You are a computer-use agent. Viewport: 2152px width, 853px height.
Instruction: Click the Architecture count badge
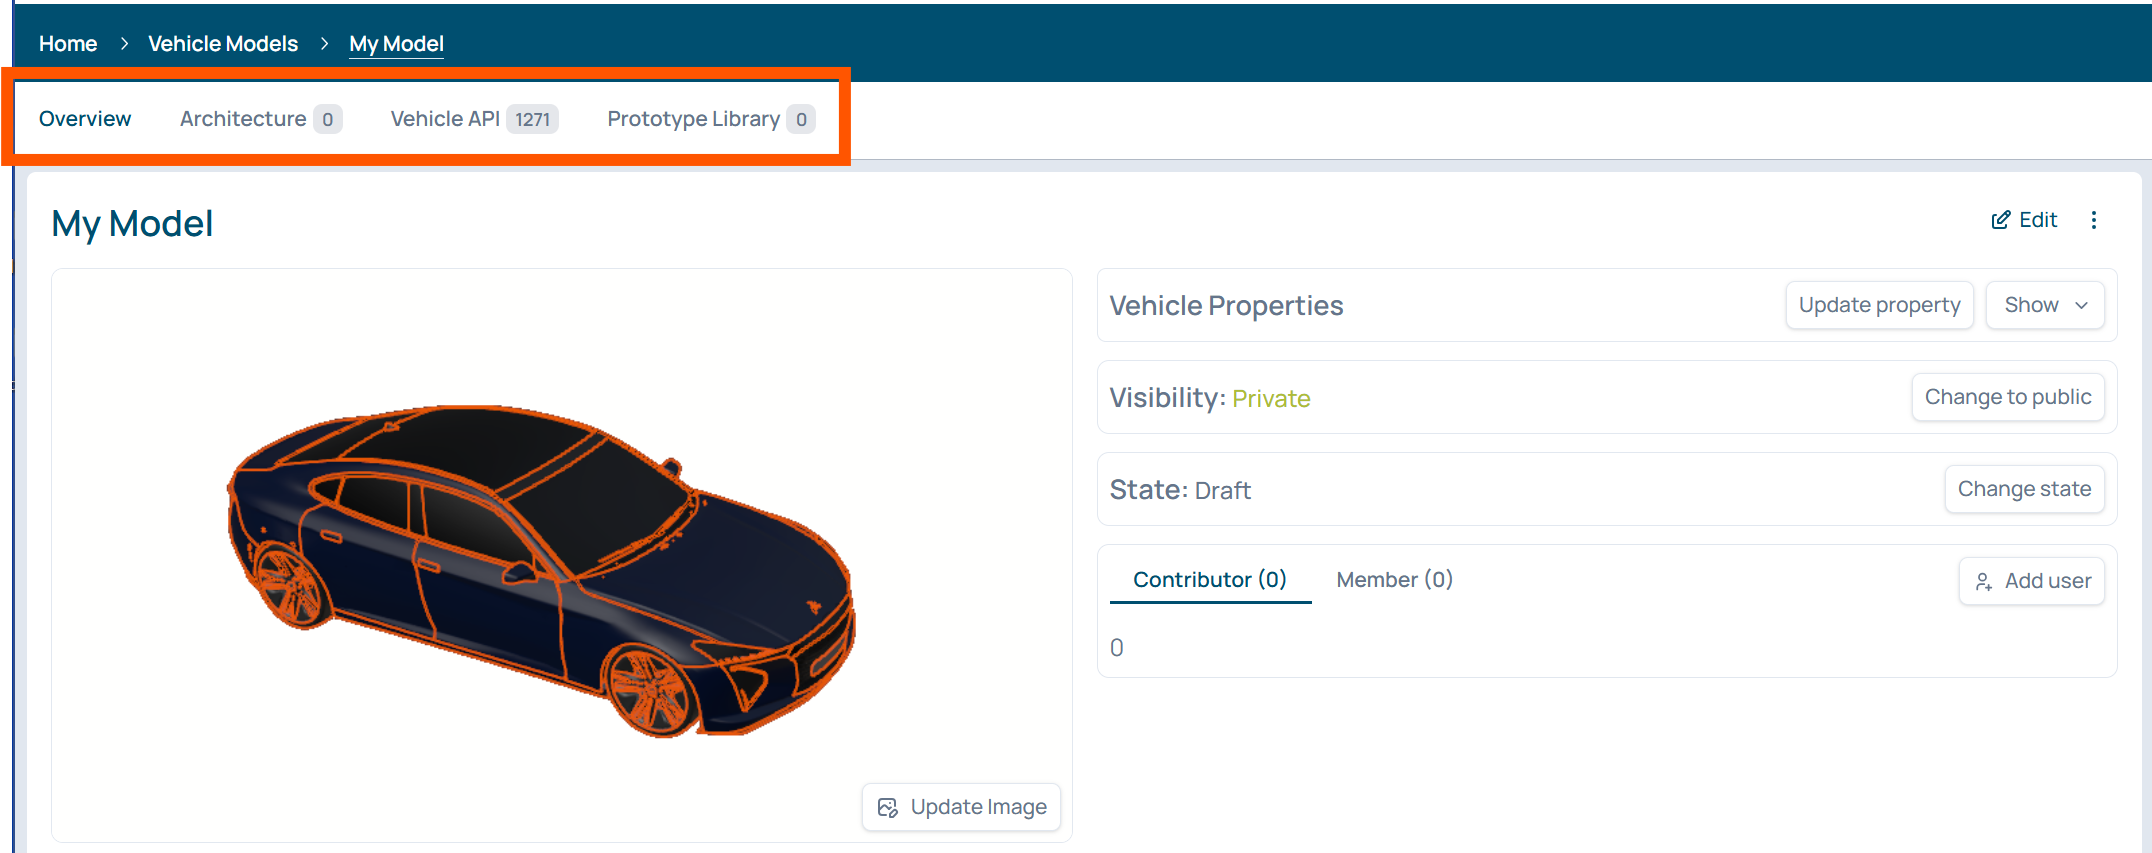(x=327, y=120)
